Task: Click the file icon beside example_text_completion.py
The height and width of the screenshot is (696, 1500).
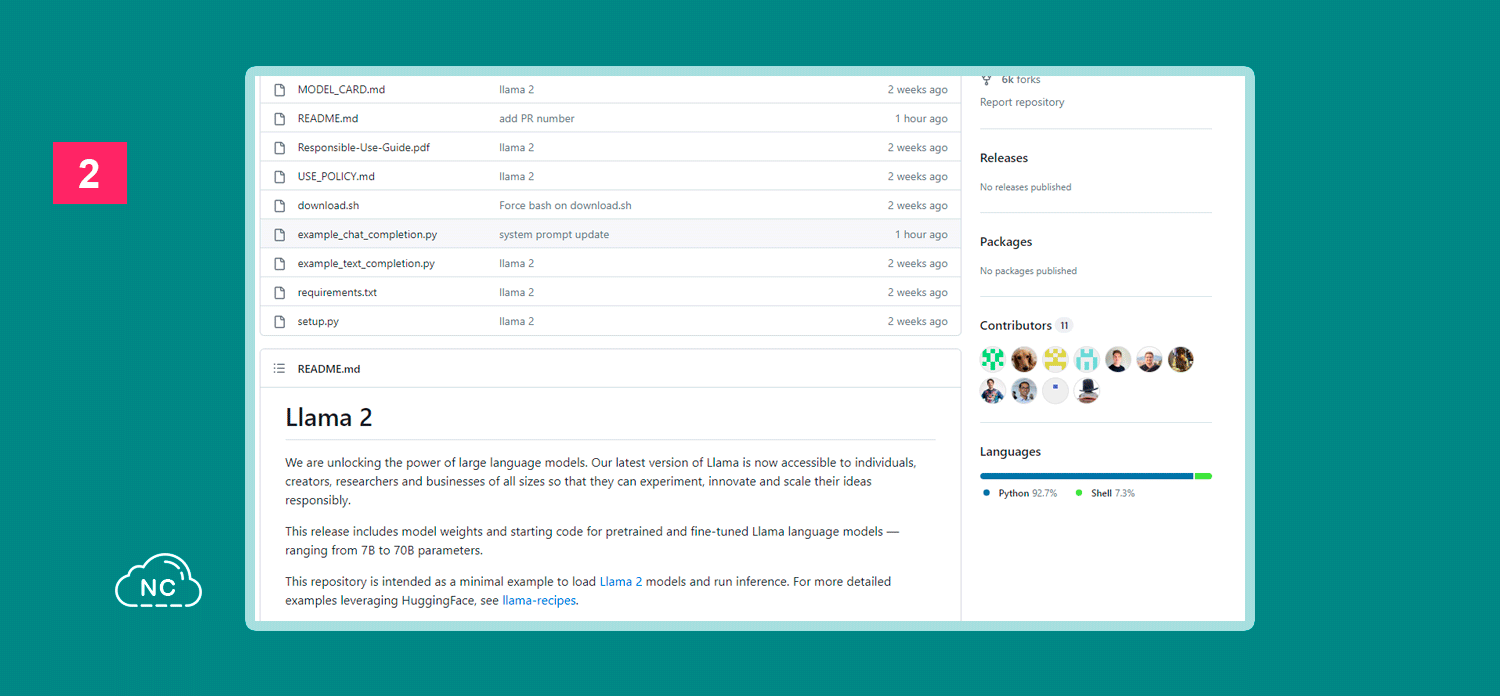Action: click(x=280, y=263)
